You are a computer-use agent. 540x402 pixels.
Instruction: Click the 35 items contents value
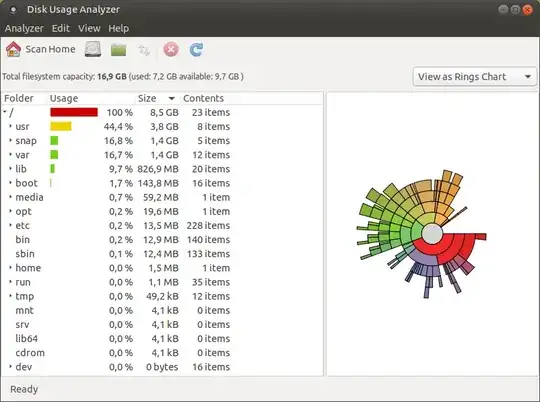tap(211, 282)
